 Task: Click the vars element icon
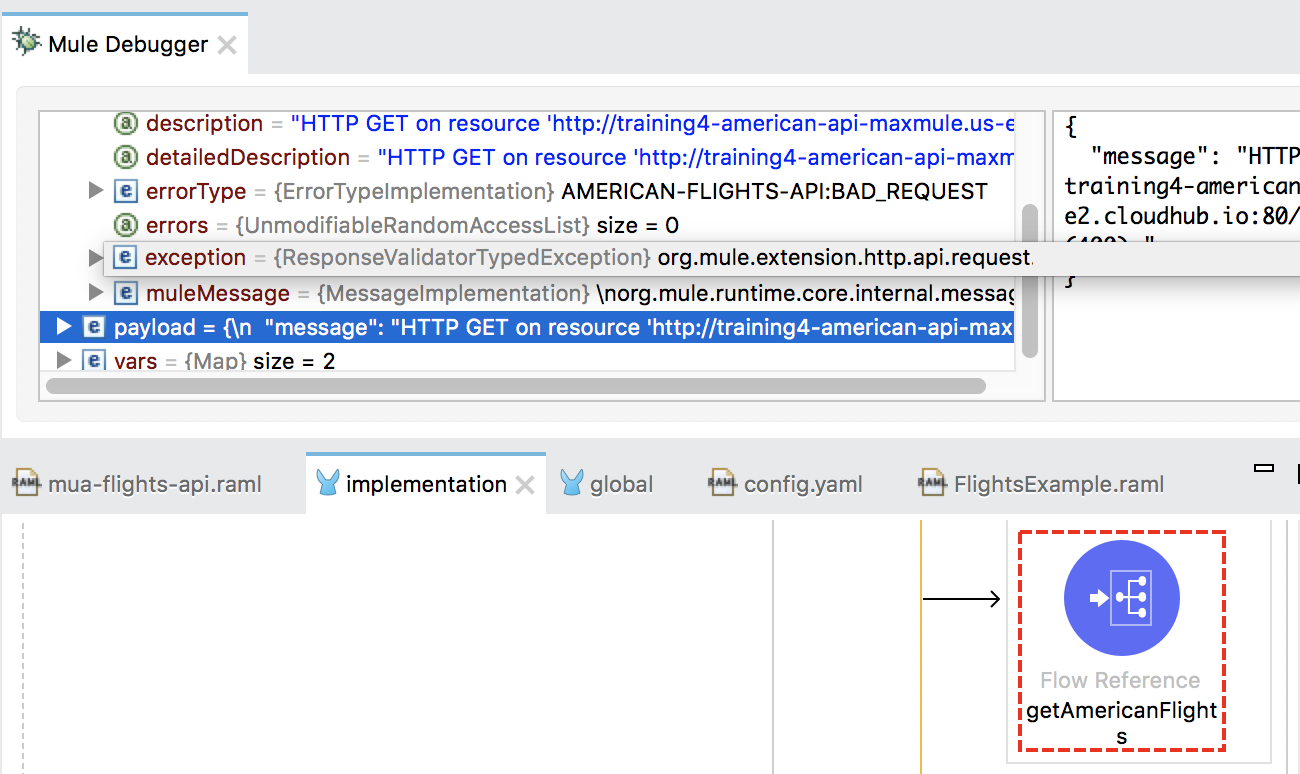93,360
